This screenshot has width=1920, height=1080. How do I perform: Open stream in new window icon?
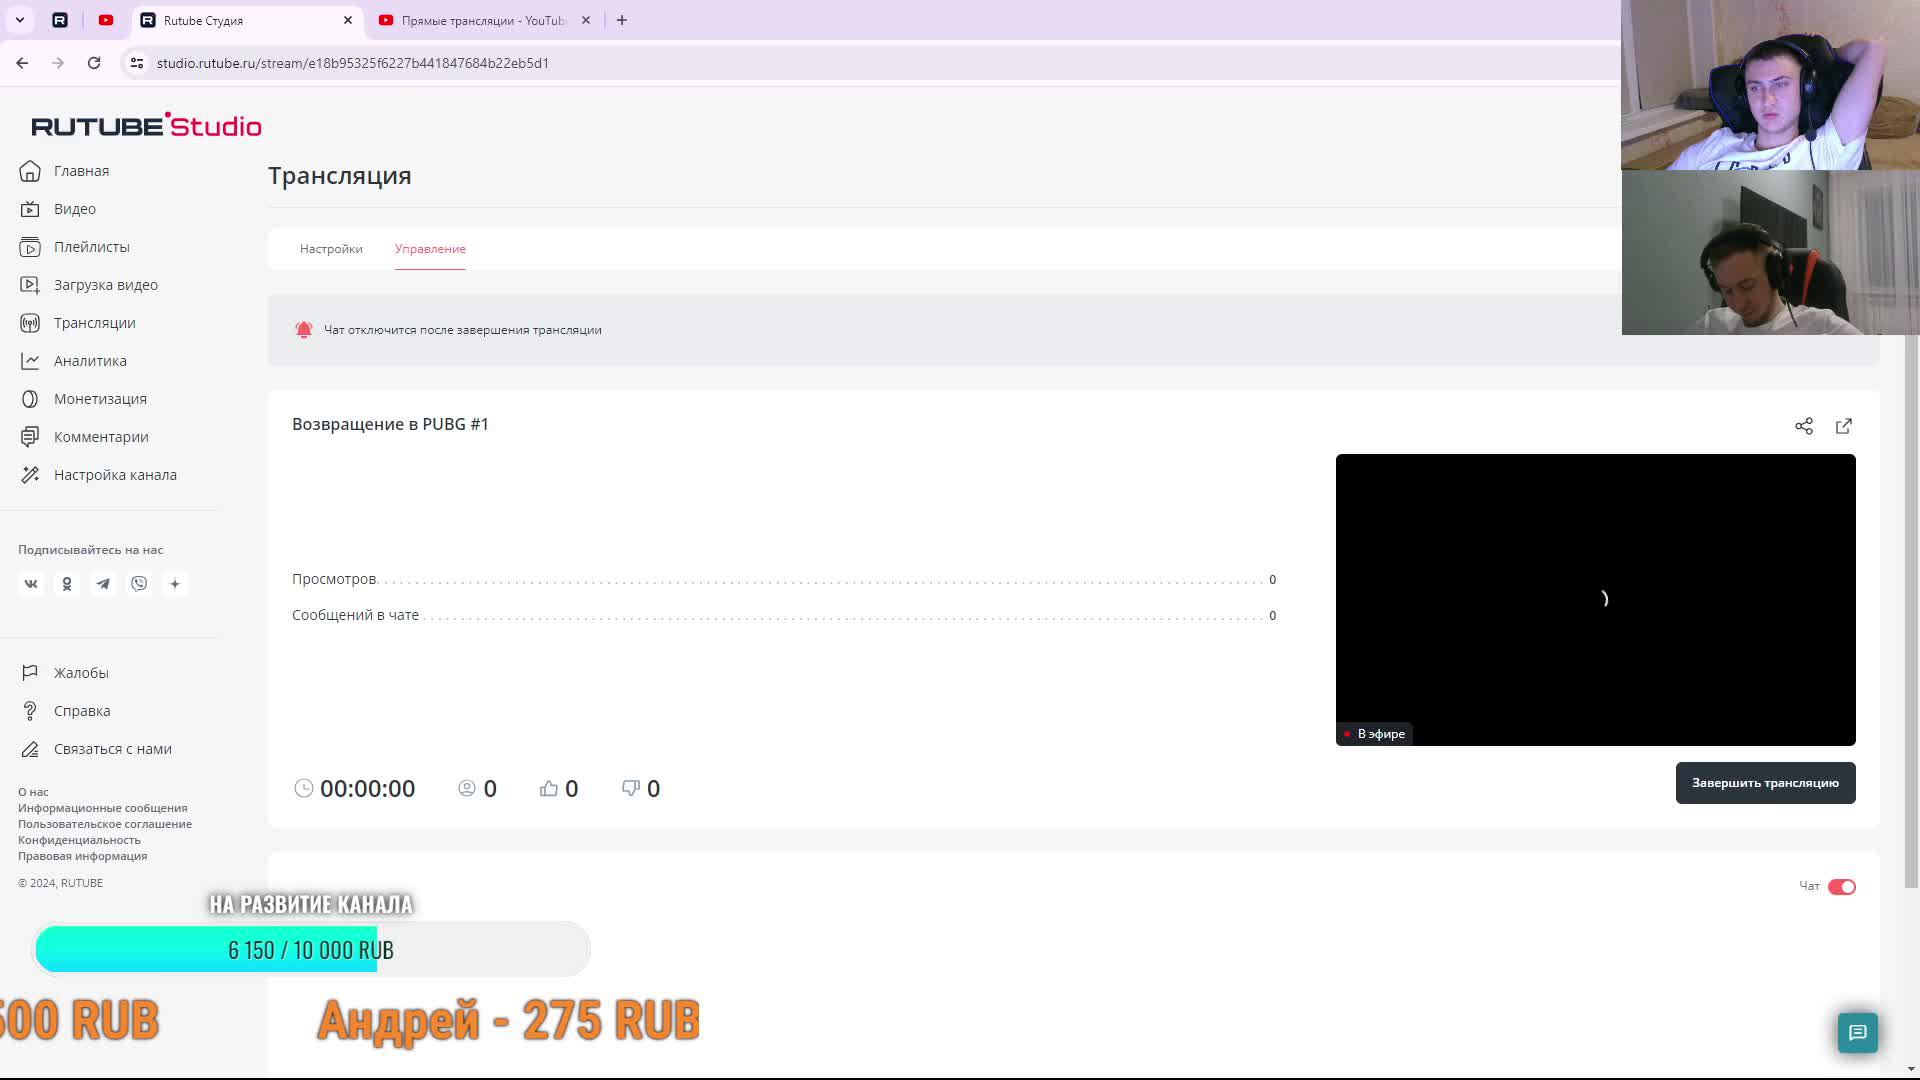click(1843, 426)
